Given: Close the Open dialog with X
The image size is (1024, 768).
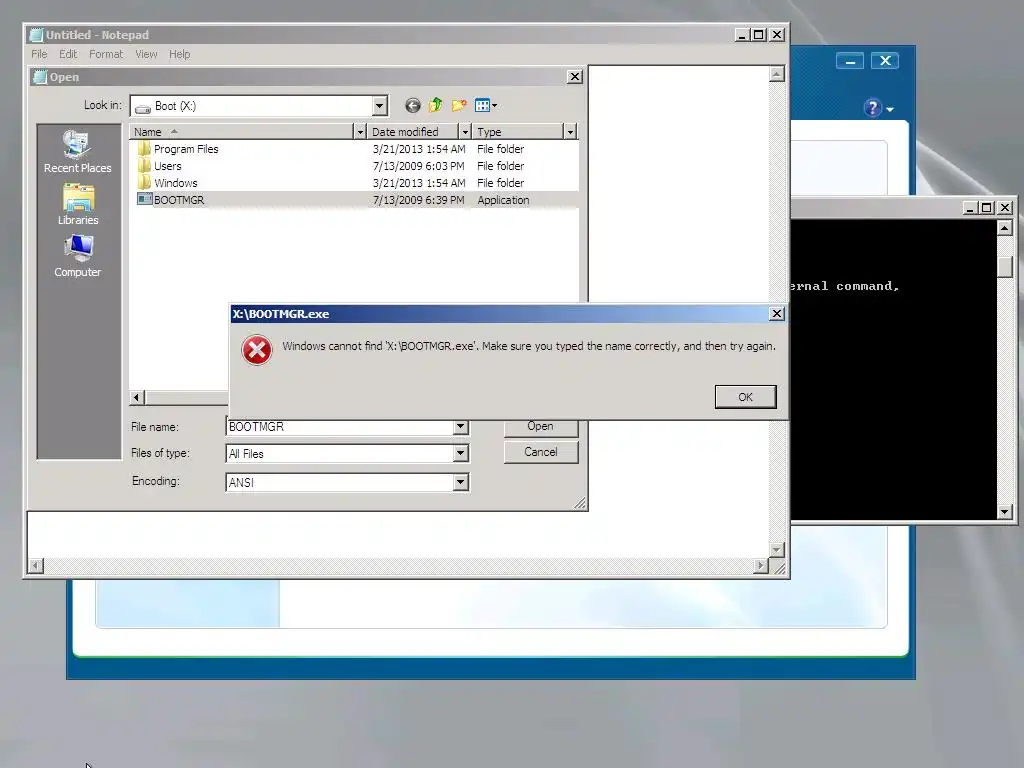Looking at the screenshot, I should (x=575, y=76).
